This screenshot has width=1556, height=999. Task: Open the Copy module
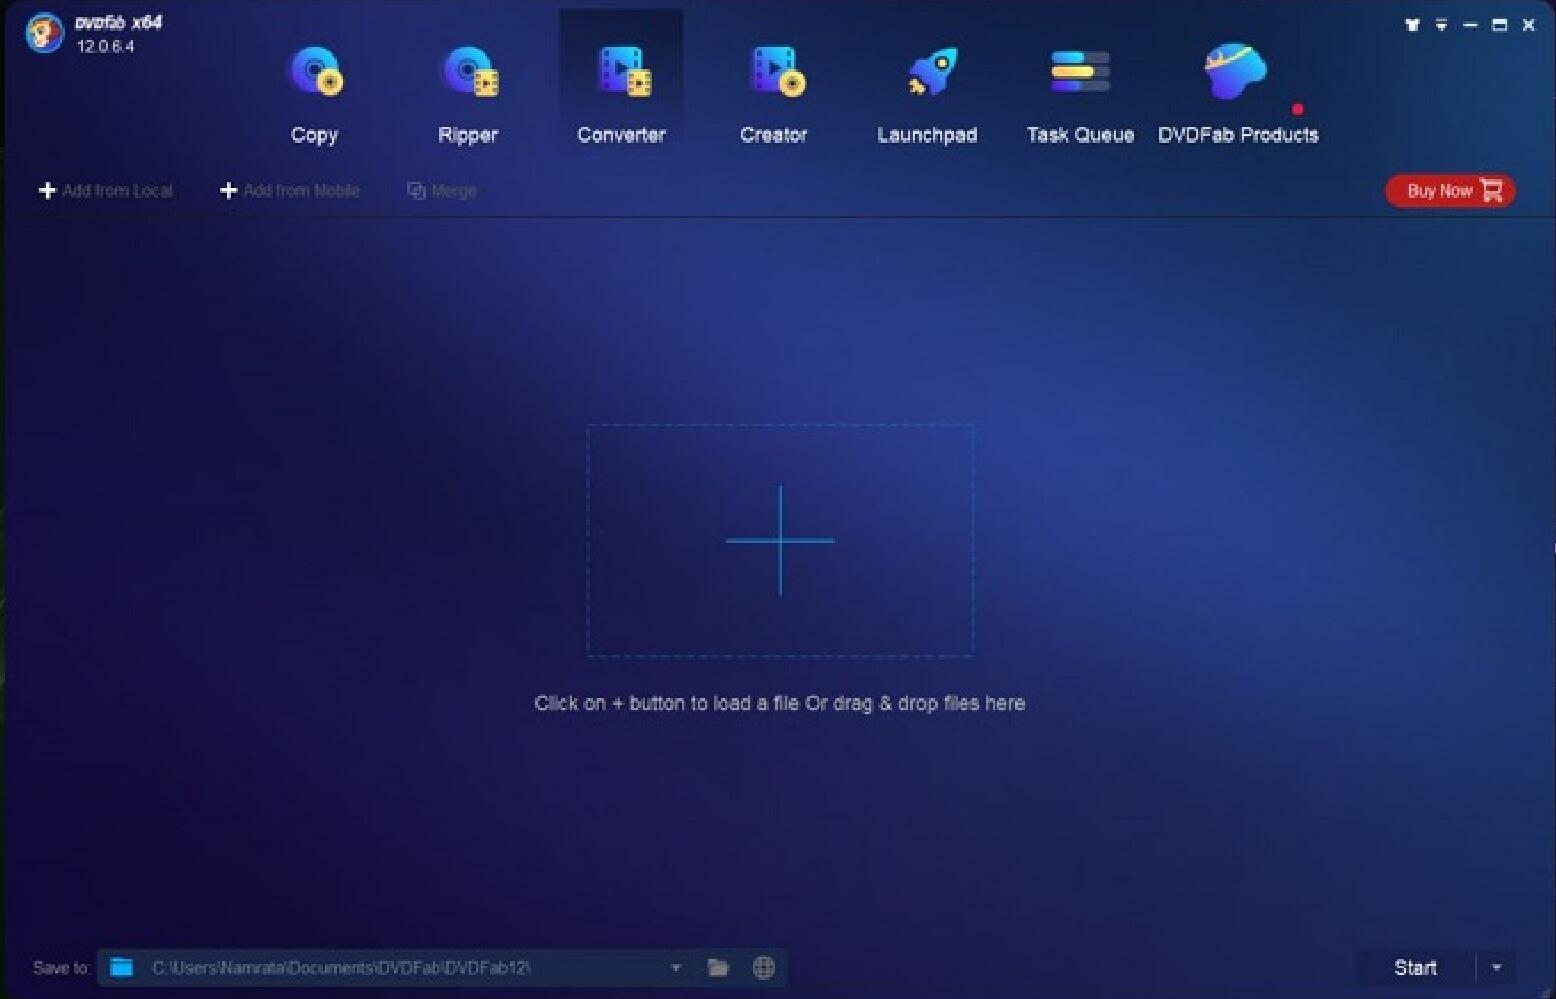[x=315, y=94]
